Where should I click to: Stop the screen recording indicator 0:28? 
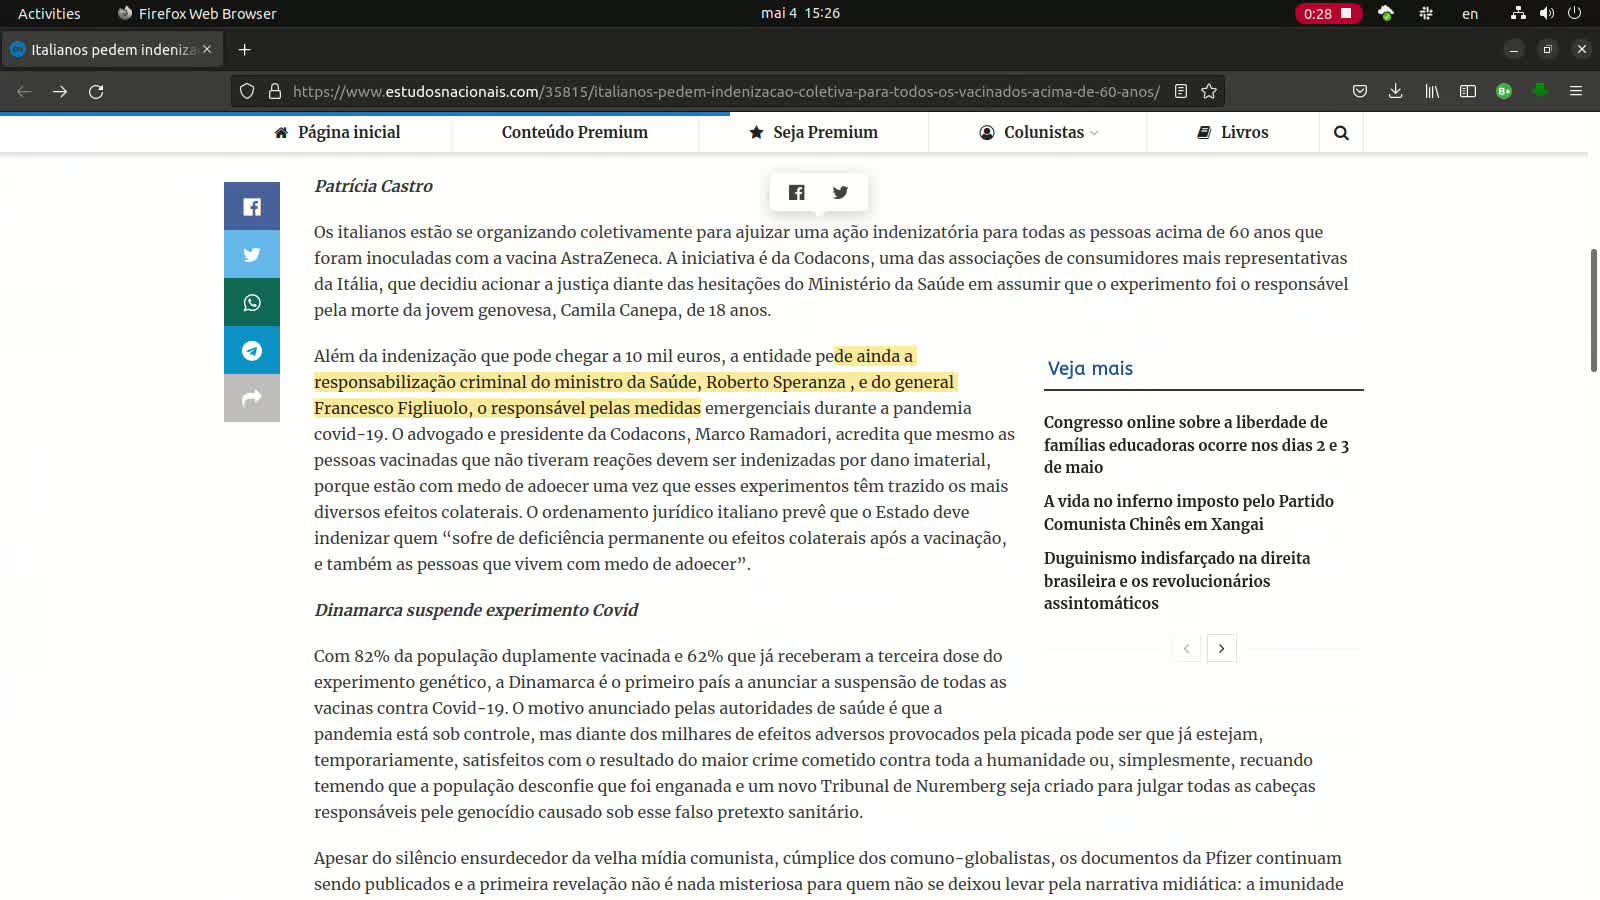[x=1328, y=14]
